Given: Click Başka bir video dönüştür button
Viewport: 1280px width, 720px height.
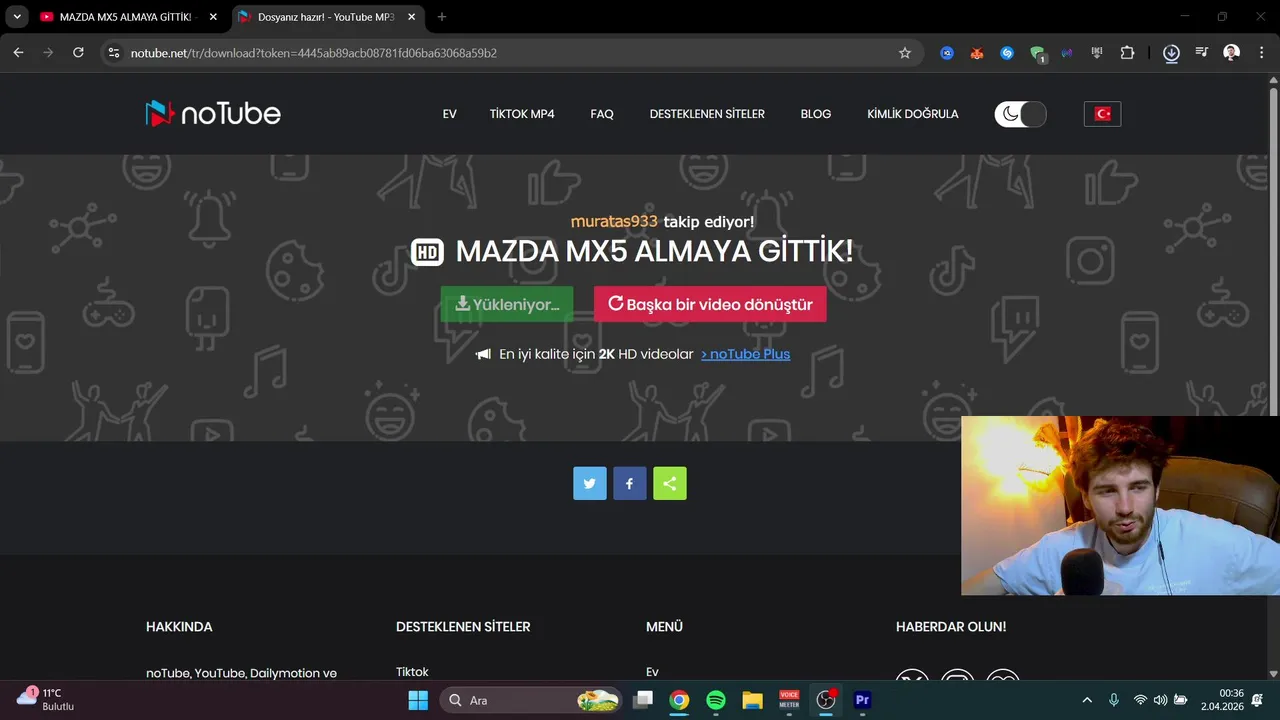Looking at the screenshot, I should point(710,304).
